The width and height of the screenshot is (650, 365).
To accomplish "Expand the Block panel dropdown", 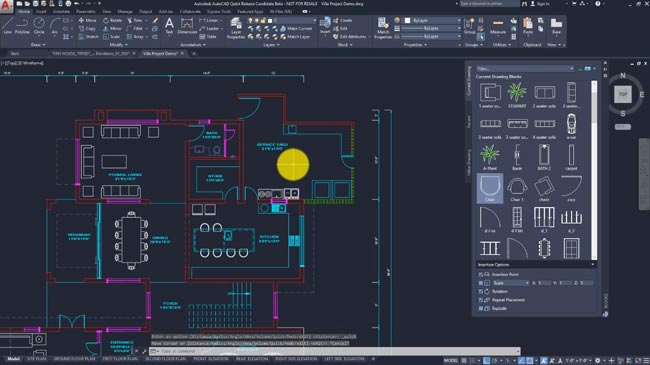I will pos(345,45).
